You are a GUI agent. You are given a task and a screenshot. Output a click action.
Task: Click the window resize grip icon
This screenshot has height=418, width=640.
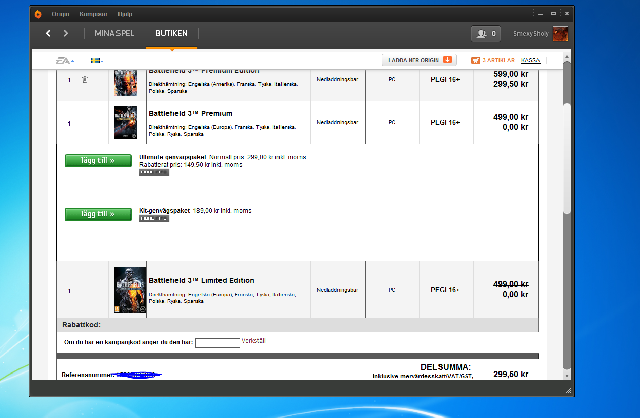pyautogui.click(x=568, y=391)
